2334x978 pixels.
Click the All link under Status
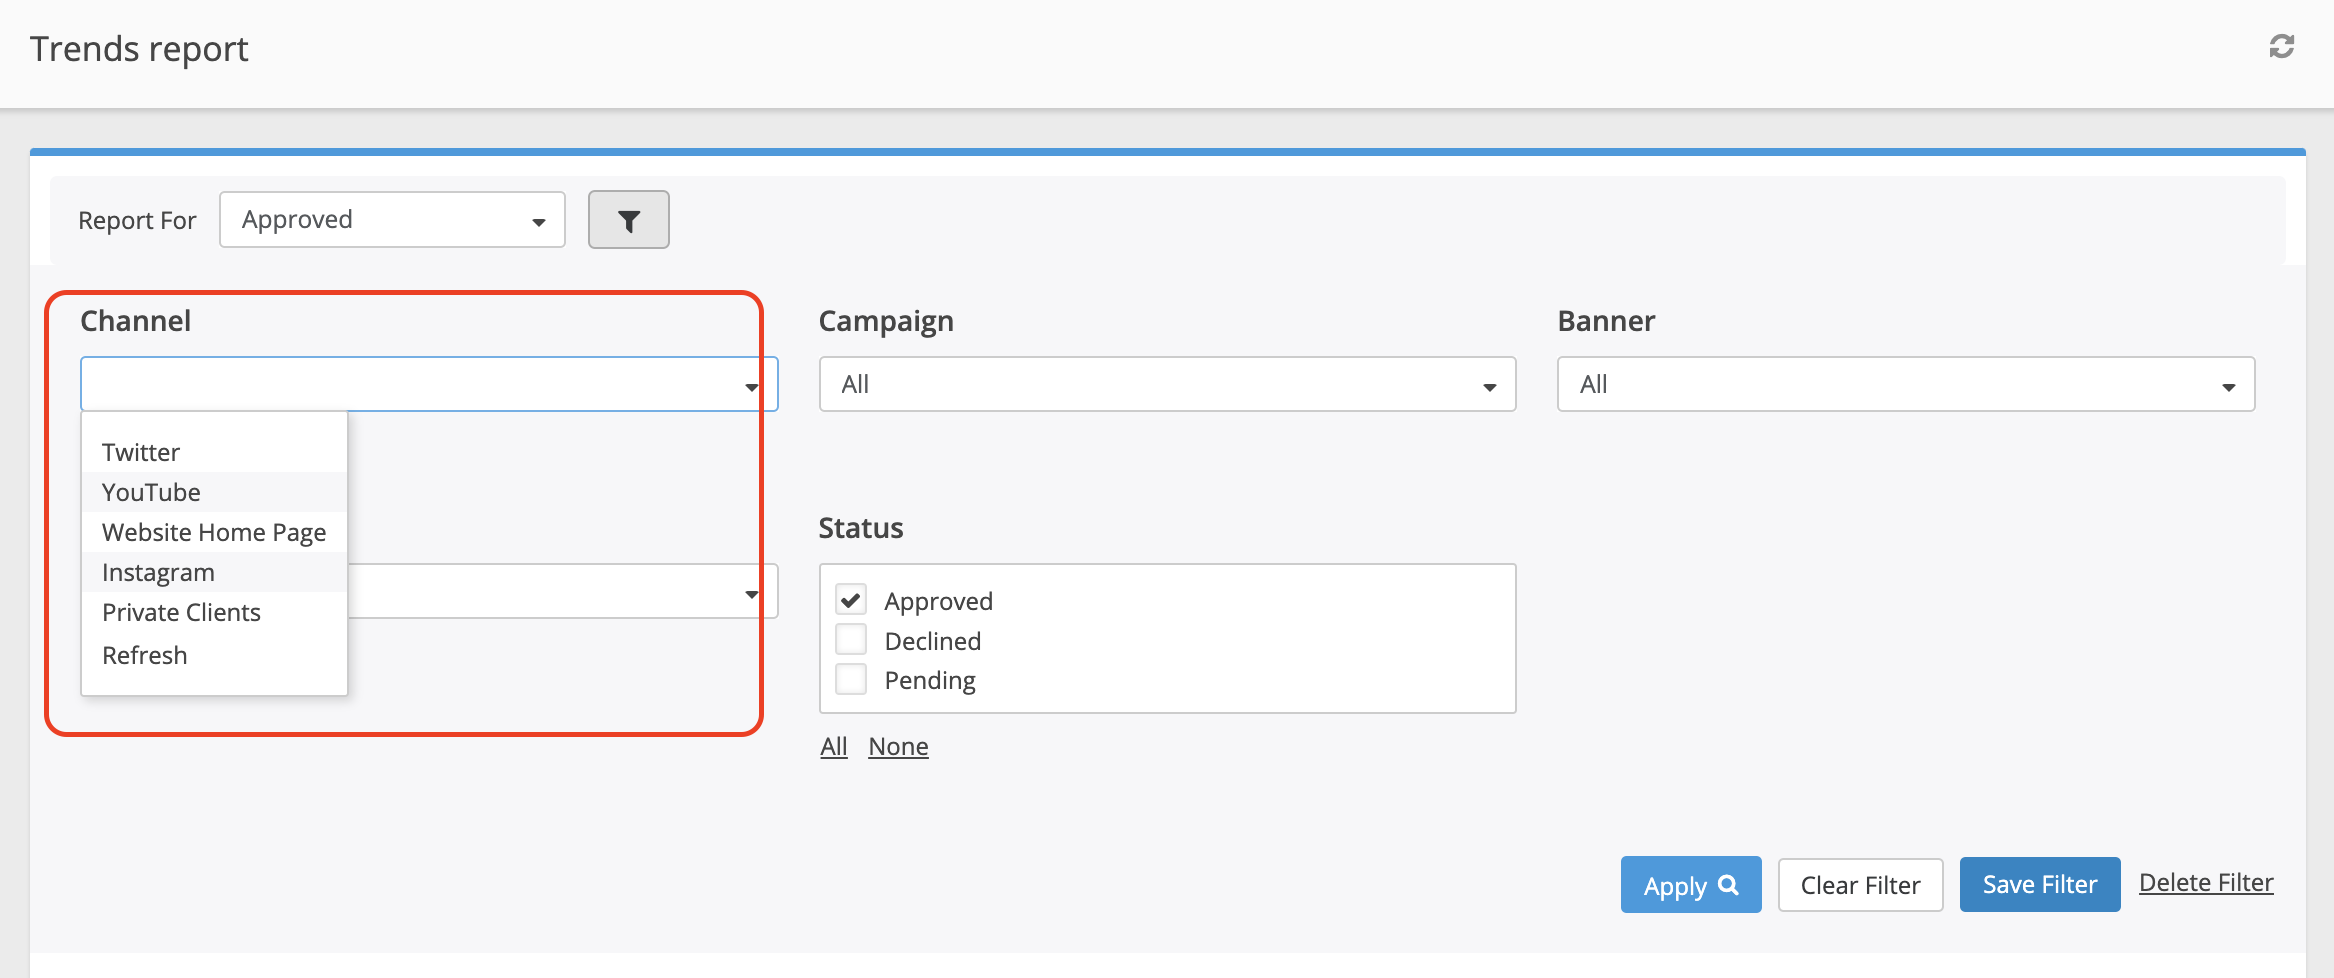833,746
